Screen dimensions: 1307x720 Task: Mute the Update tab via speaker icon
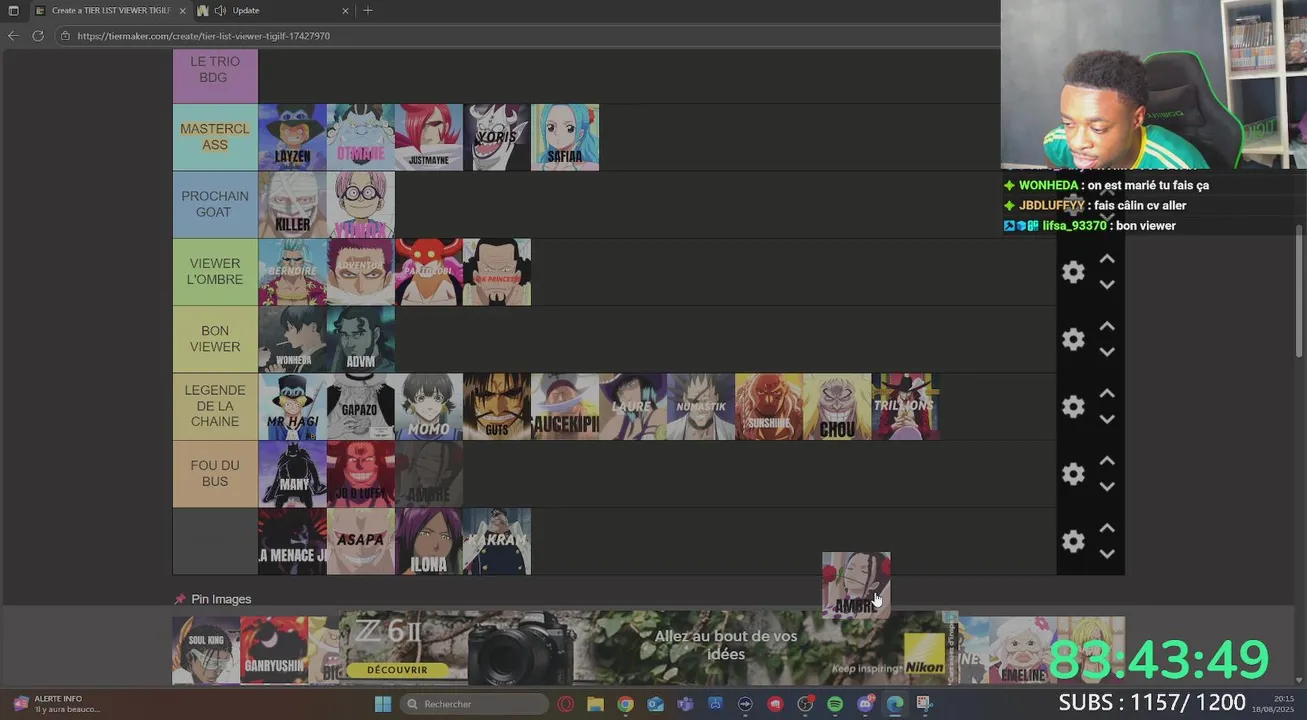coord(219,10)
